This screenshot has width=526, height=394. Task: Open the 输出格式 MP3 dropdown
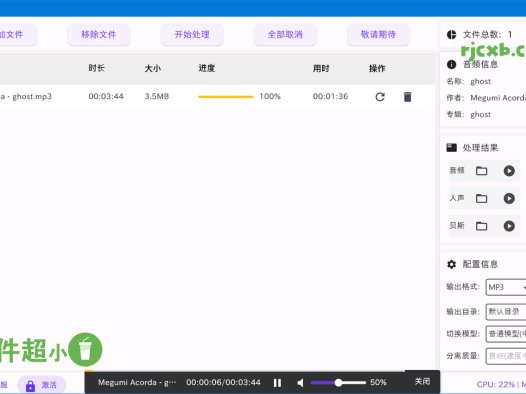pyautogui.click(x=506, y=287)
